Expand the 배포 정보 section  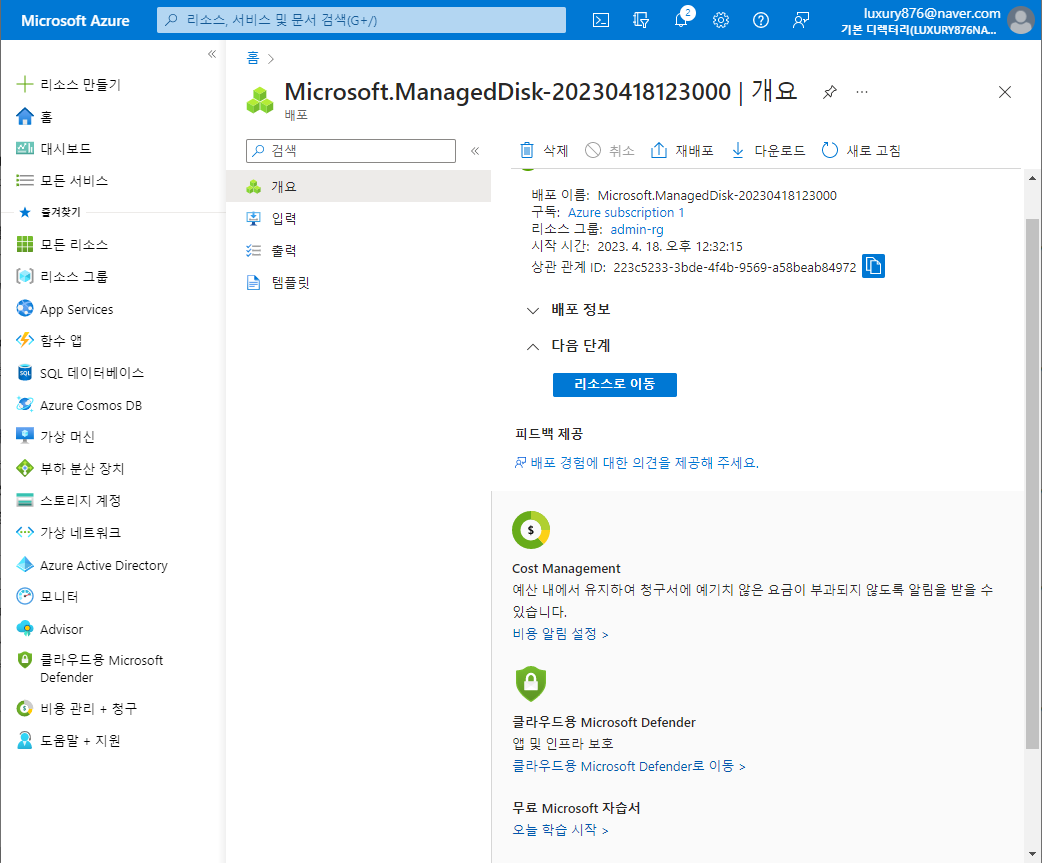point(568,310)
